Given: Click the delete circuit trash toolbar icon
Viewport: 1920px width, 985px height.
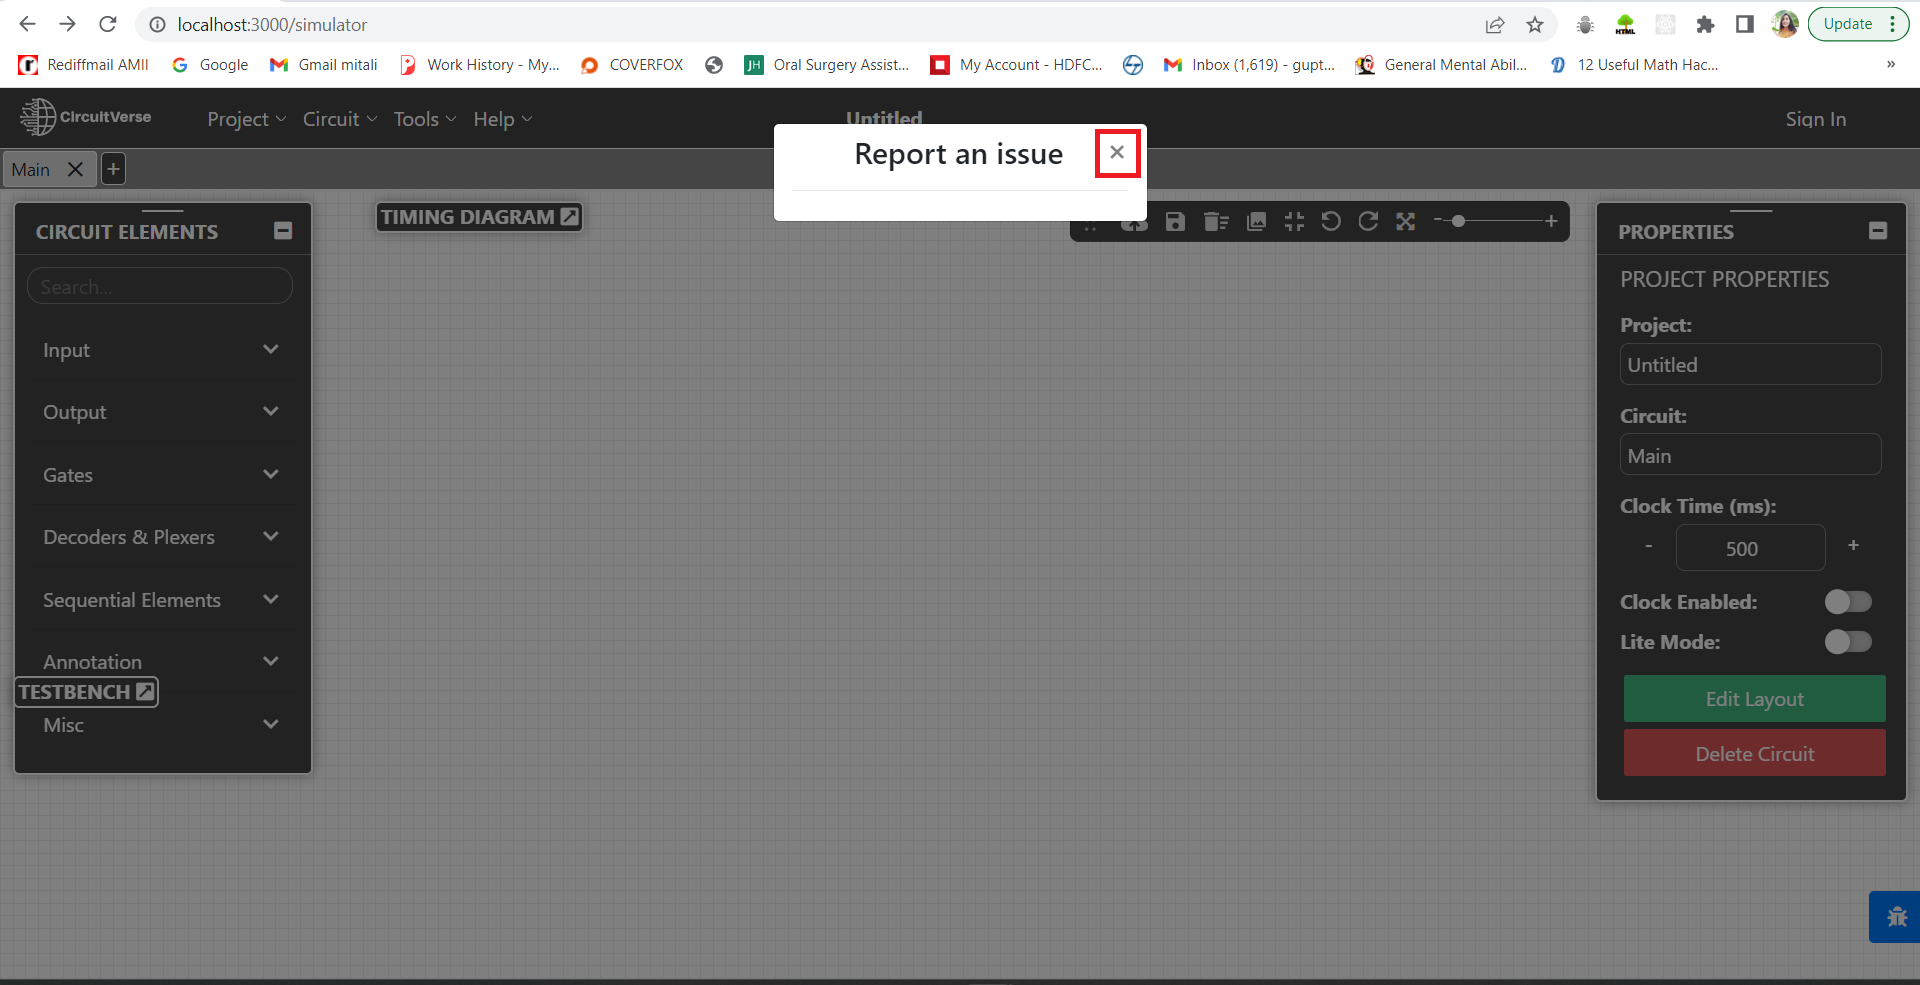Looking at the screenshot, I should tap(1216, 221).
